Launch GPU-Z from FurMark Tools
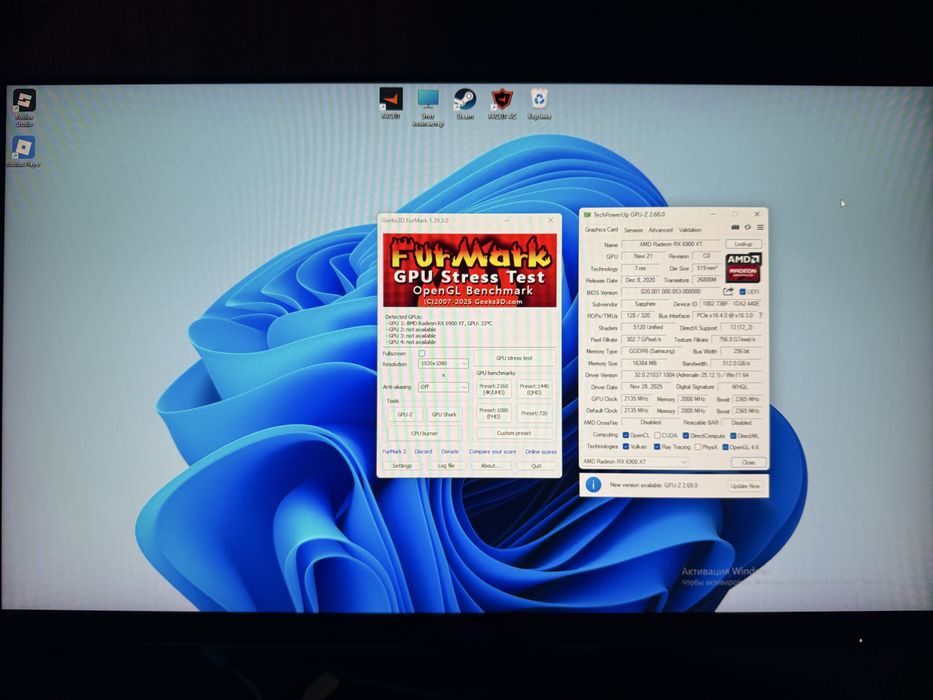The height and width of the screenshot is (700, 933). click(405, 414)
